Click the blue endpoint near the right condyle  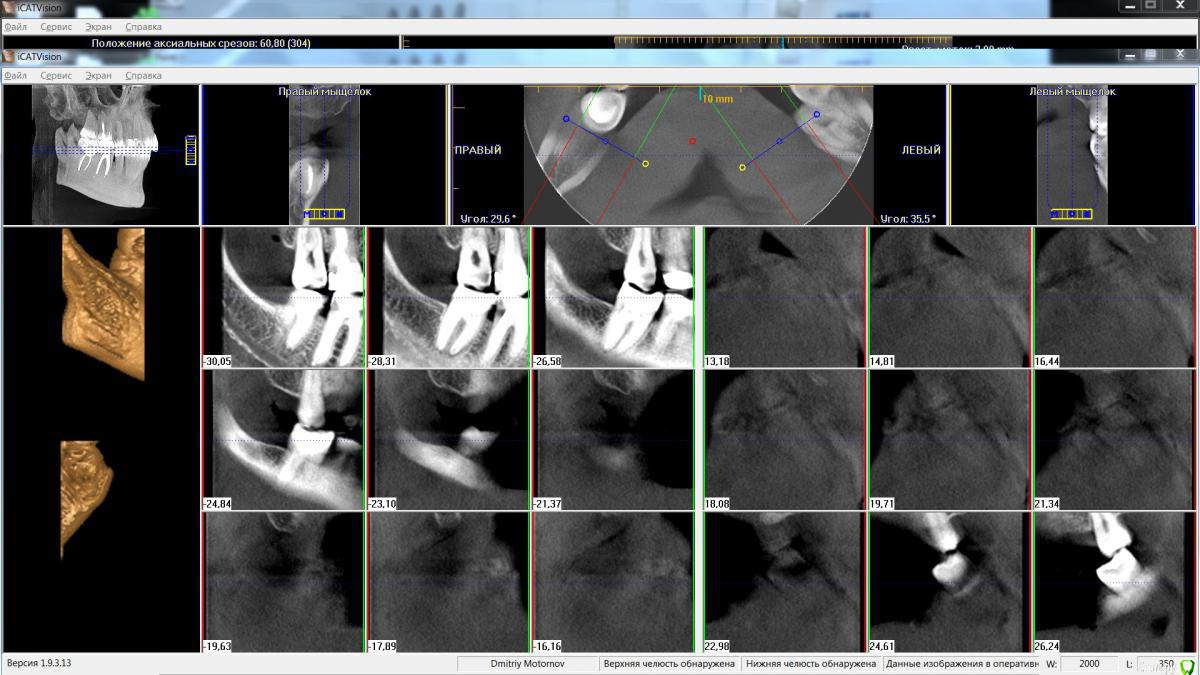pos(566,119)
